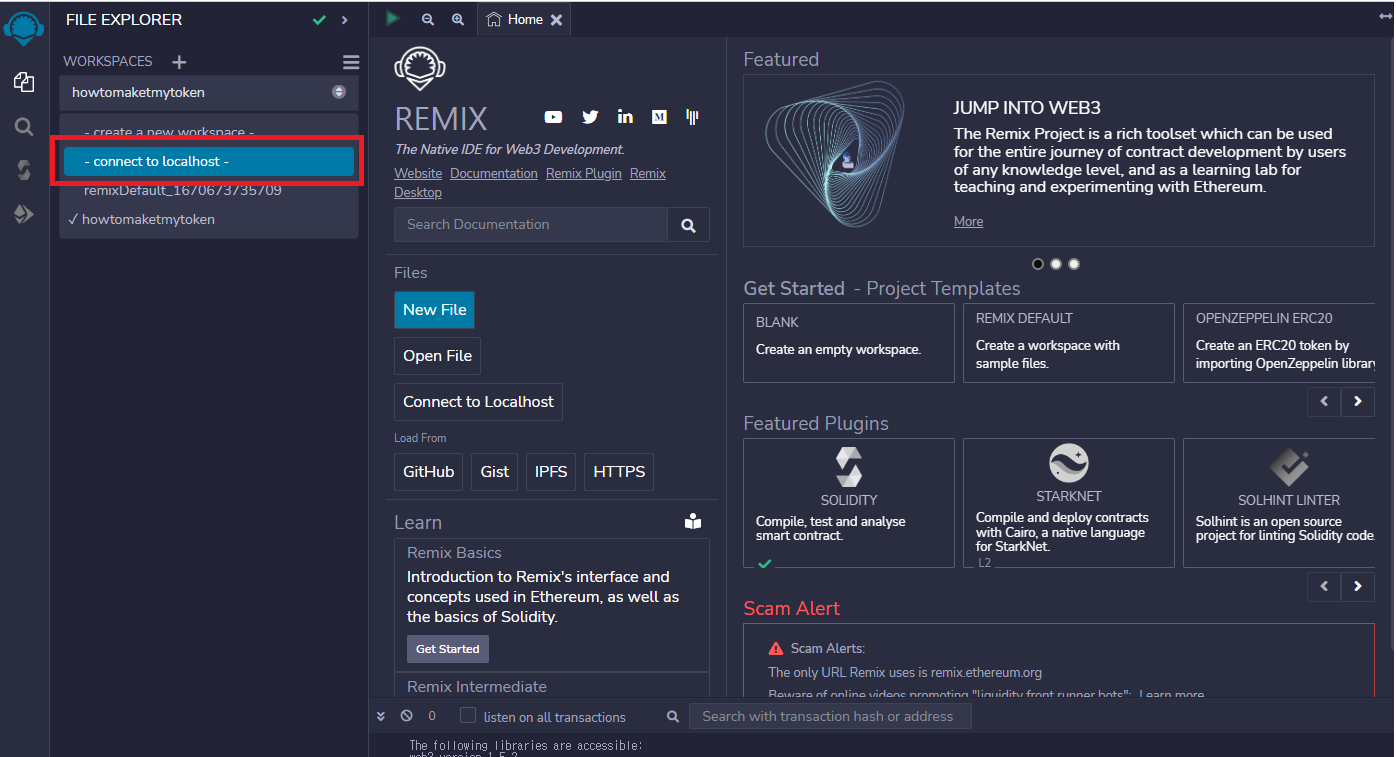Image resolution: width=1396 pixels, height=757 pixels.
Task: Focus the Search Documentation field
Action: click(x=531, y=224)
